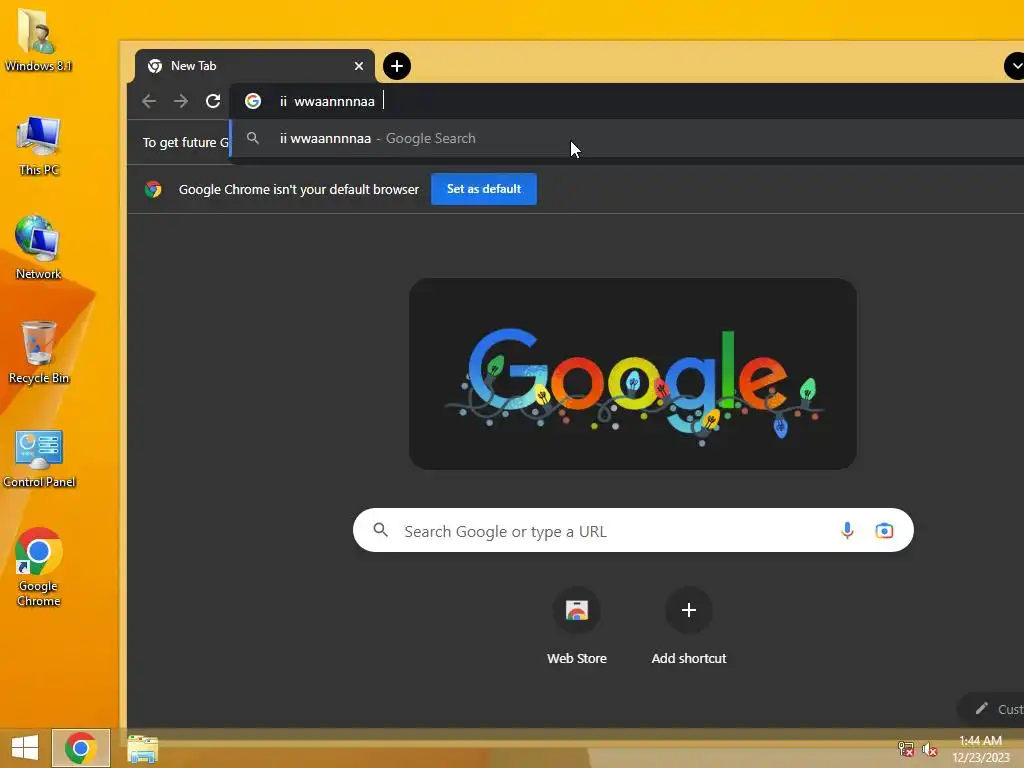Open the Google holiday lights doodle
Image resolution: width=1024 pixels, height=768 pixels.
(633, 374)
